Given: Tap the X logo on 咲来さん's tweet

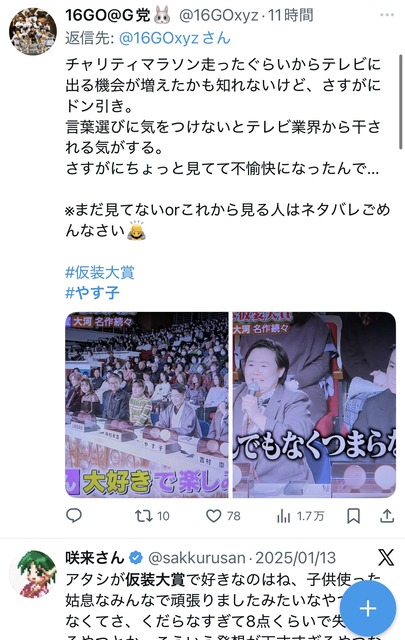Looking at the screenshot, I should (x=386, y=558).
